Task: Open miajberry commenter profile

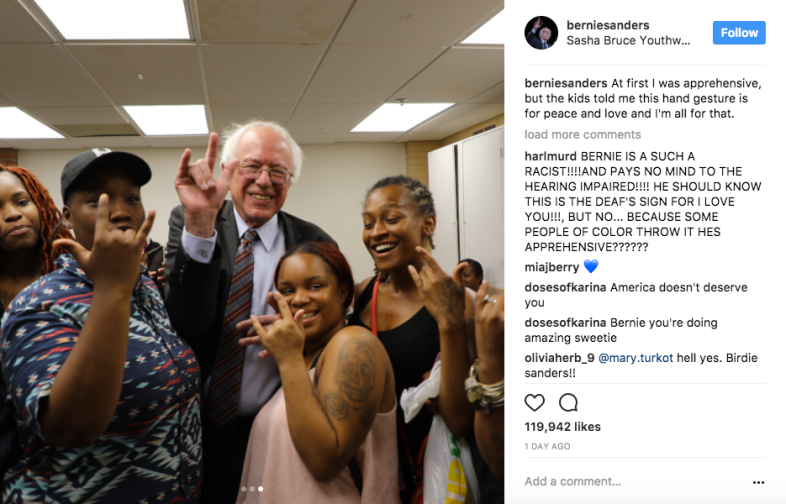Action: tap(551, 267)
